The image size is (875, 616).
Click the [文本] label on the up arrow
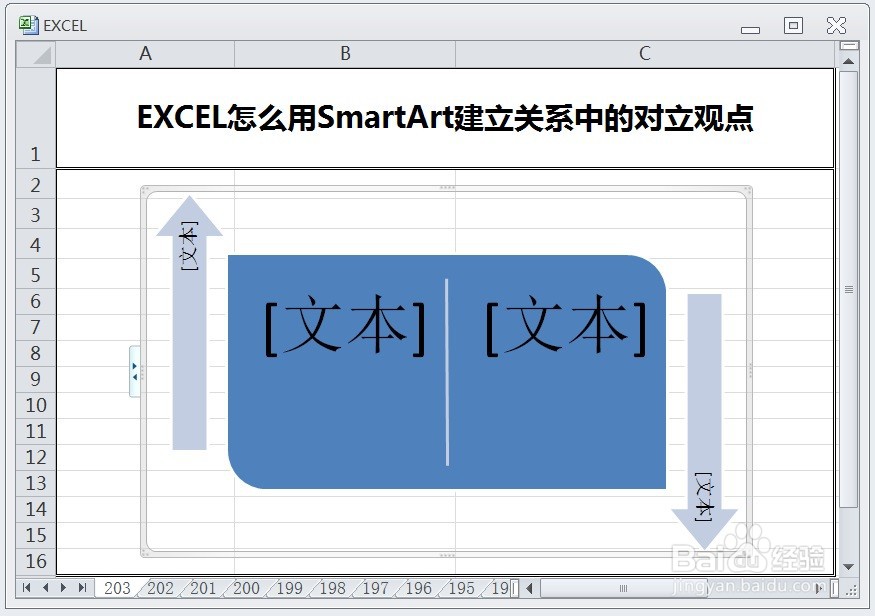point(189,246)
